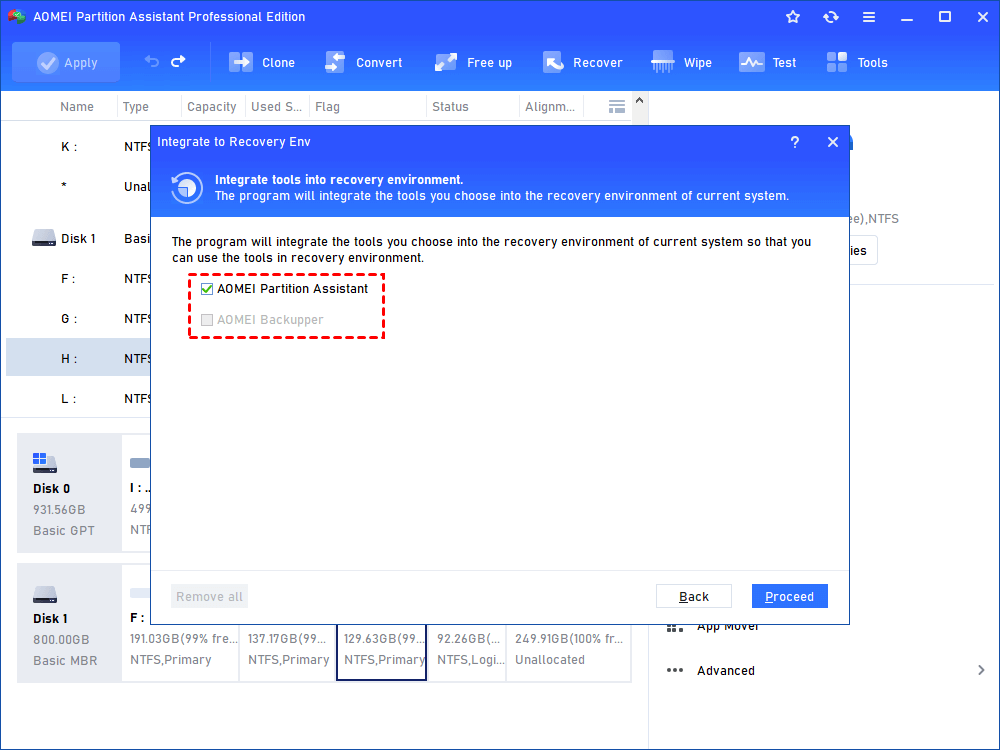Sort by the Capacity column header
The width and height of the screenshot is (1000, 750).
click(212, 107)
